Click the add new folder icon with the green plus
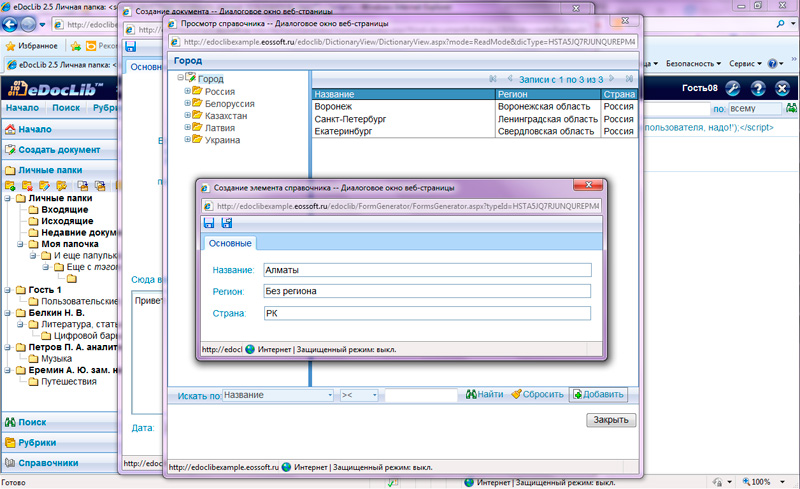The width and height of the screenshot is (800, 489). pyautogui.click(x=10, y=186)
